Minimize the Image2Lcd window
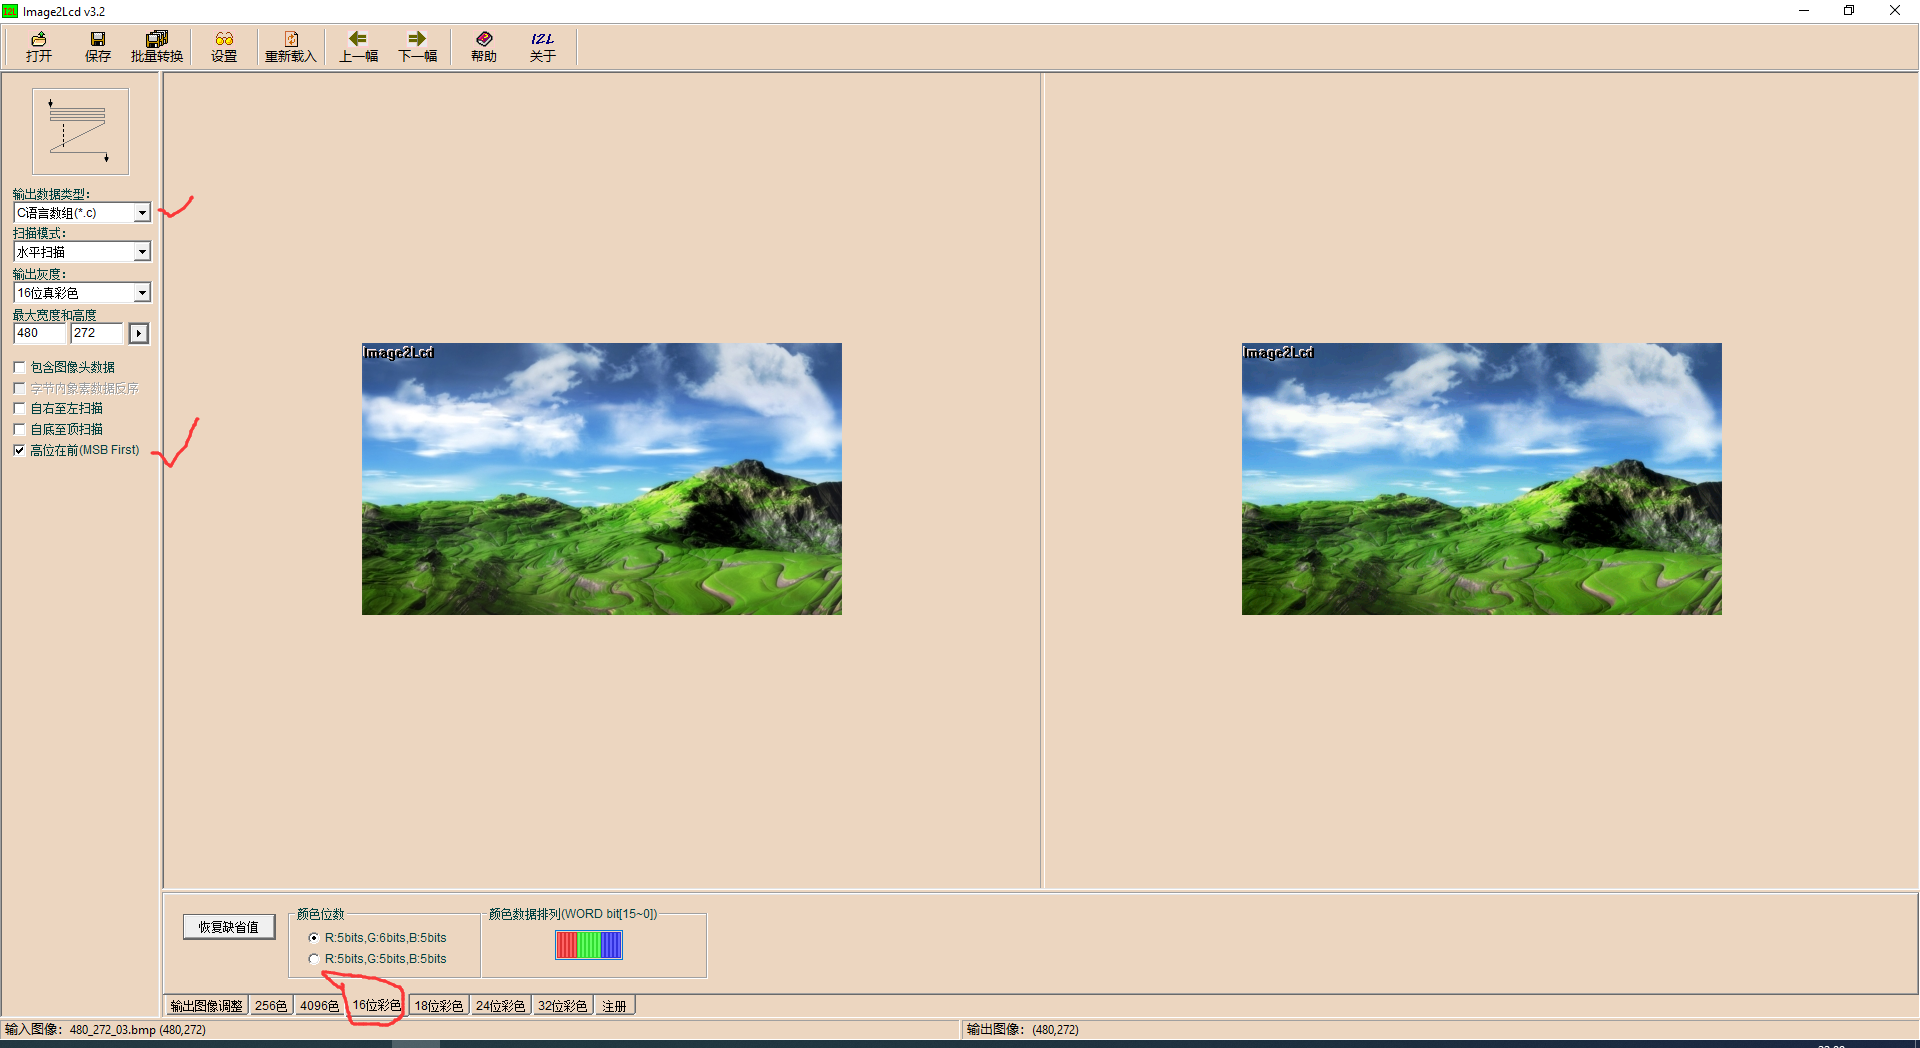Screen dimensions: 1920x1048 1804,11
